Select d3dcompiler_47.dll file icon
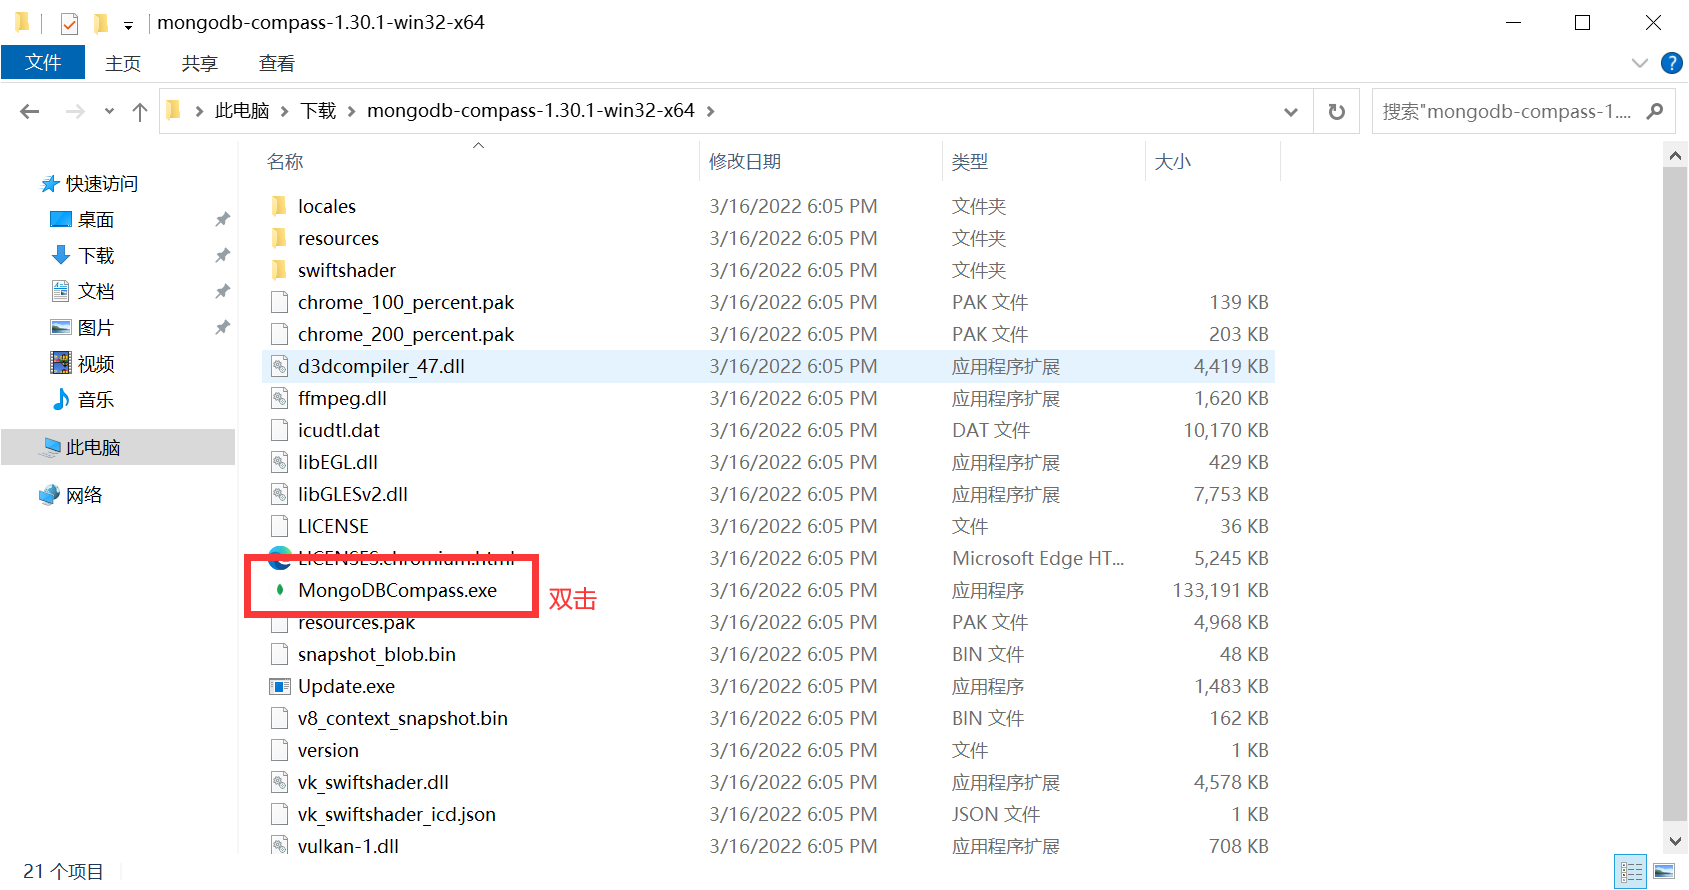Screen dimensions: 1689x890 click(280, 366)
